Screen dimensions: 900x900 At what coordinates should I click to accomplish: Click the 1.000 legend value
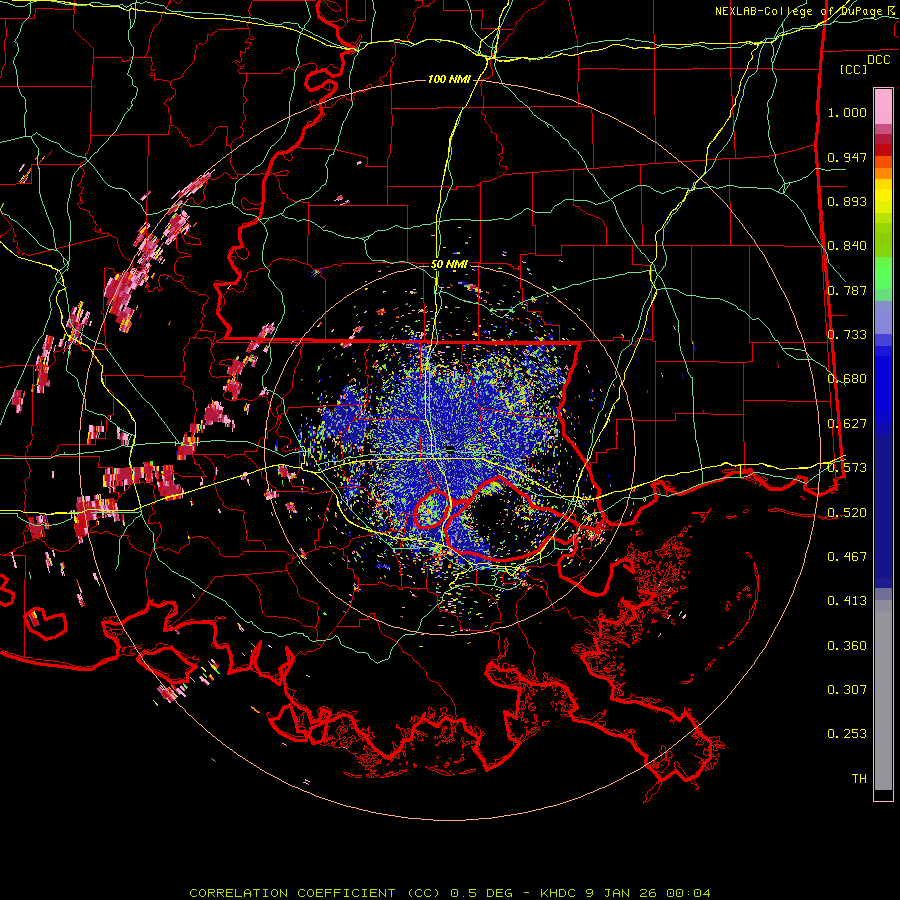pos(847,112)
